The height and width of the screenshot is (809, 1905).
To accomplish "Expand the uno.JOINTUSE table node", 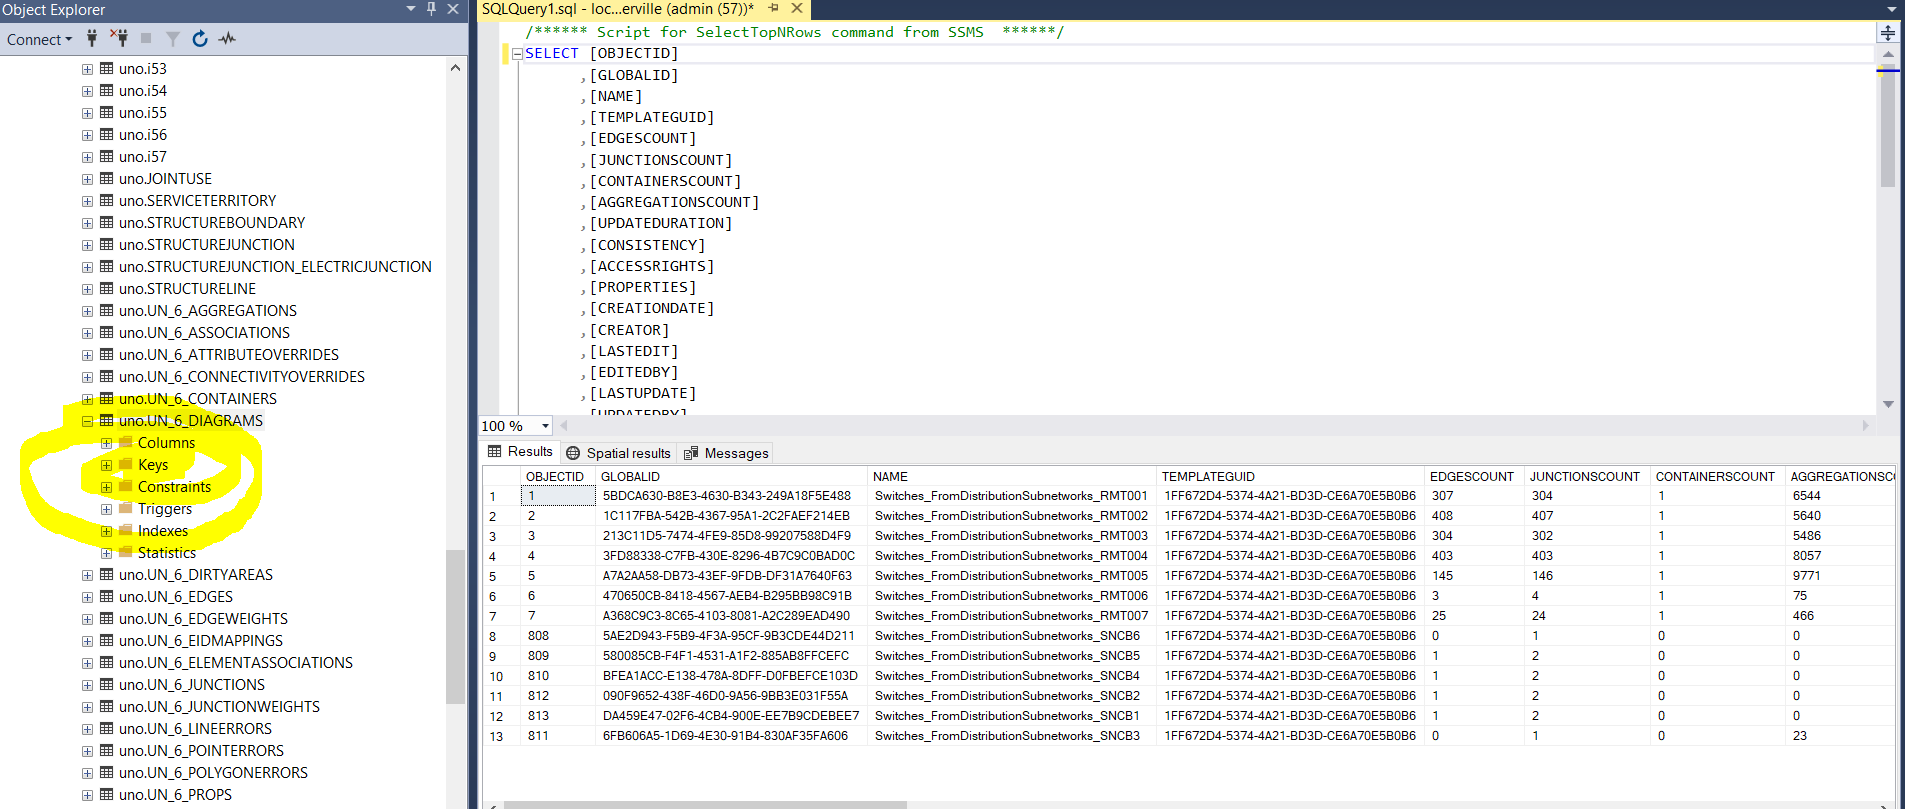I will pyautogui.click(x=87, y=179).
